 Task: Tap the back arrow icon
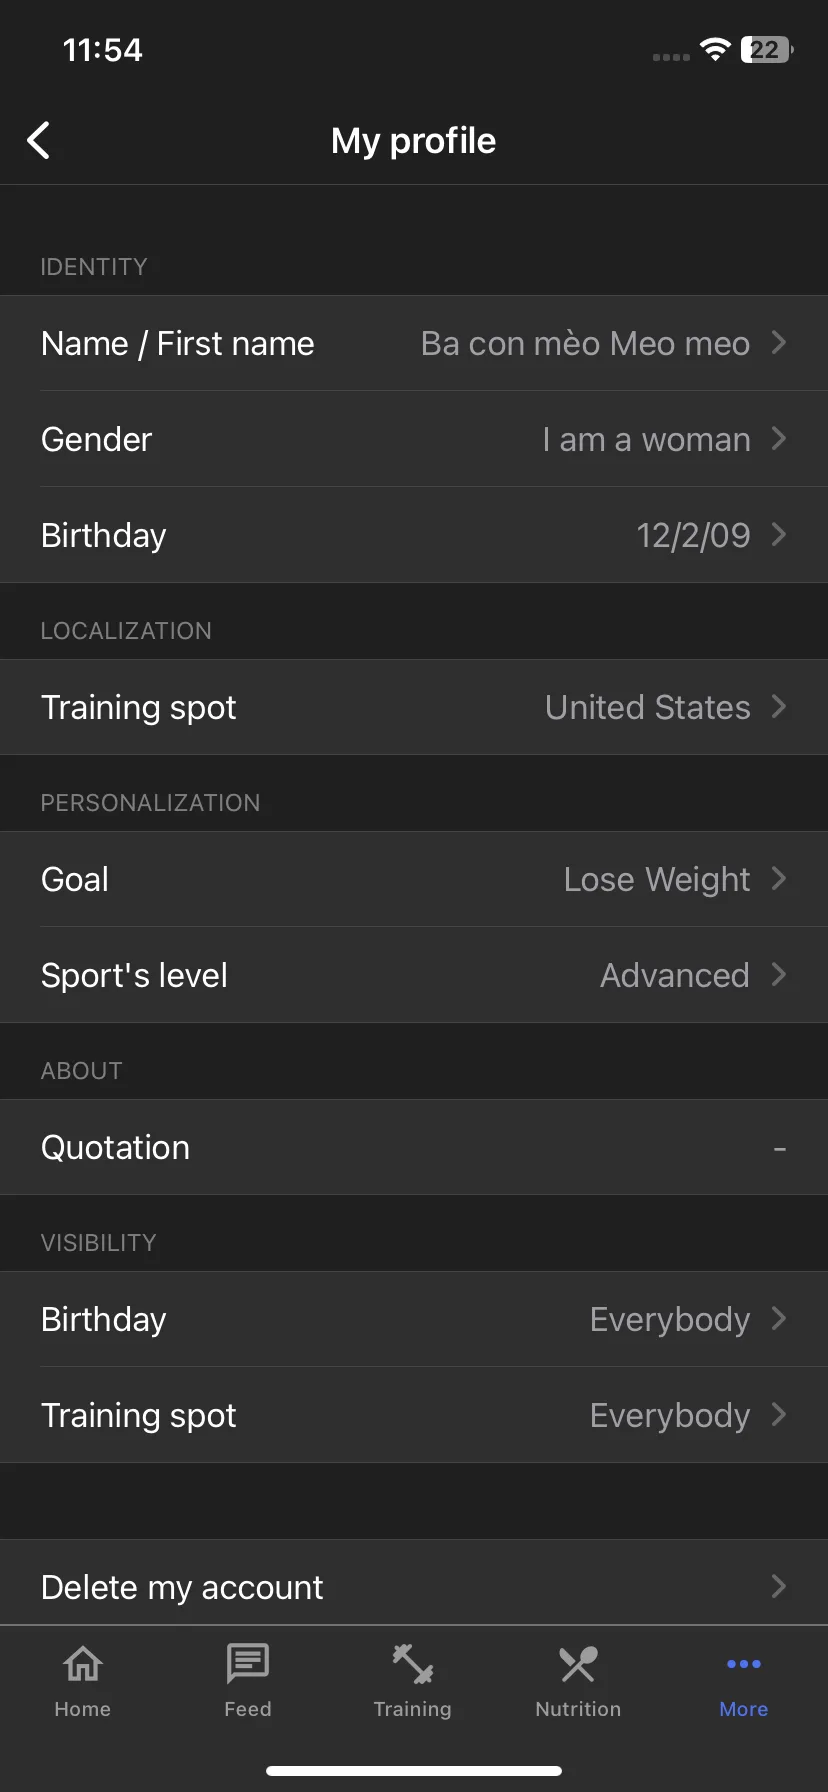tap(38, 140)
